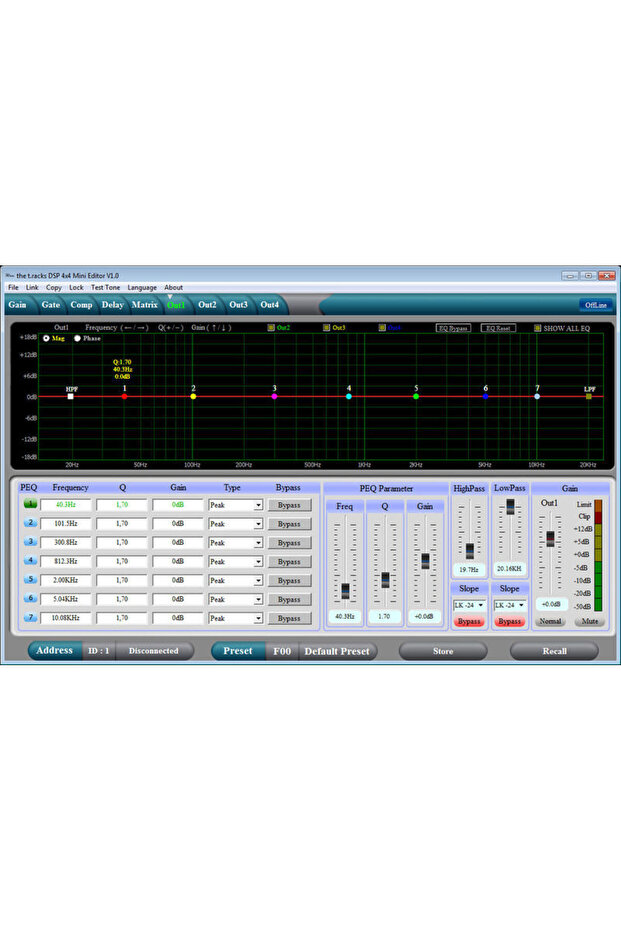The image size is (621, 931).
Task: Select PEQ band 7 number button
Action: tap(30, 618)
